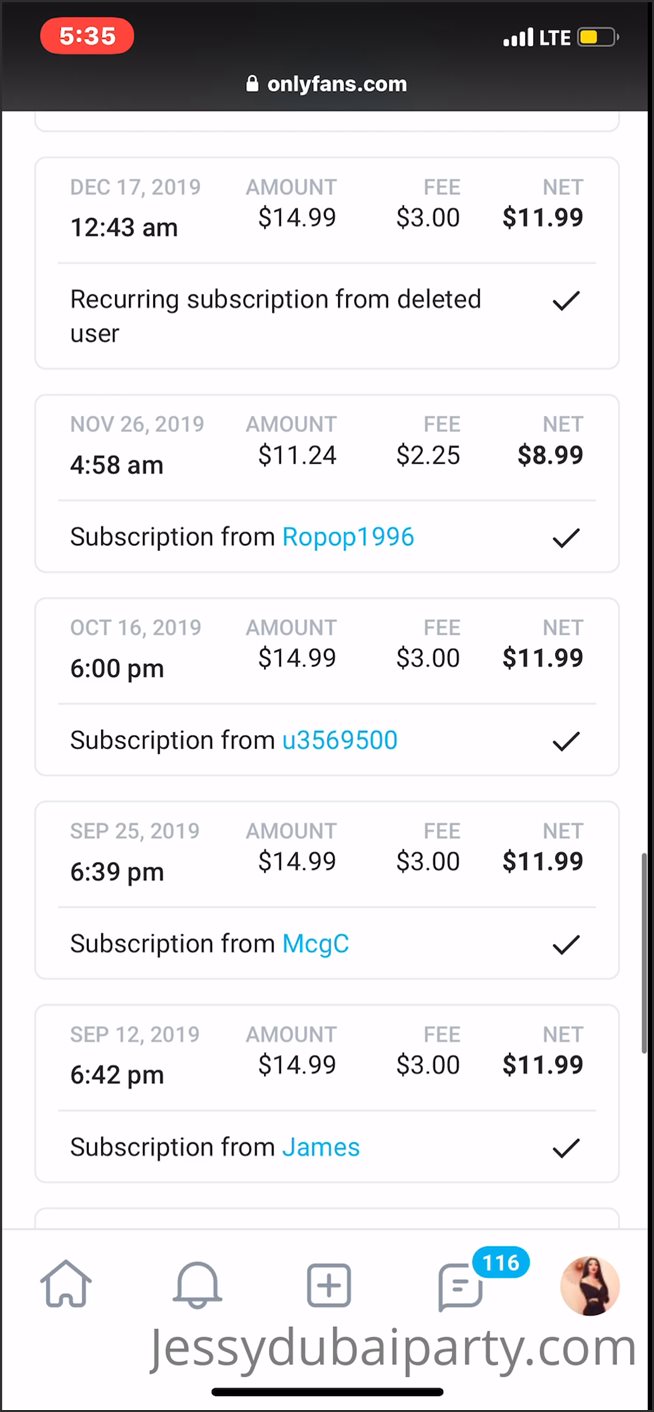The image size is (654, 1412).
Task: Open the Home feed icon
Action: [66, 1284]
